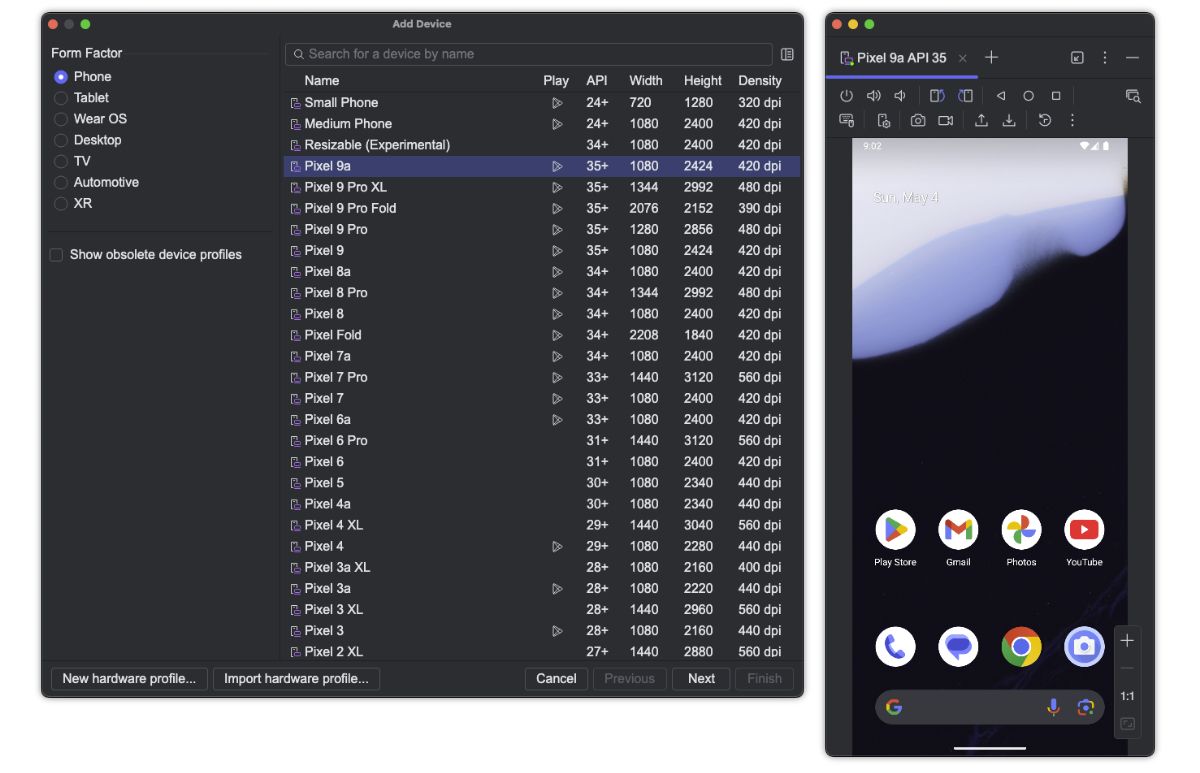Choose the Tablet form factor
Screen dimensions: 1200x773
tap(60, 97)
